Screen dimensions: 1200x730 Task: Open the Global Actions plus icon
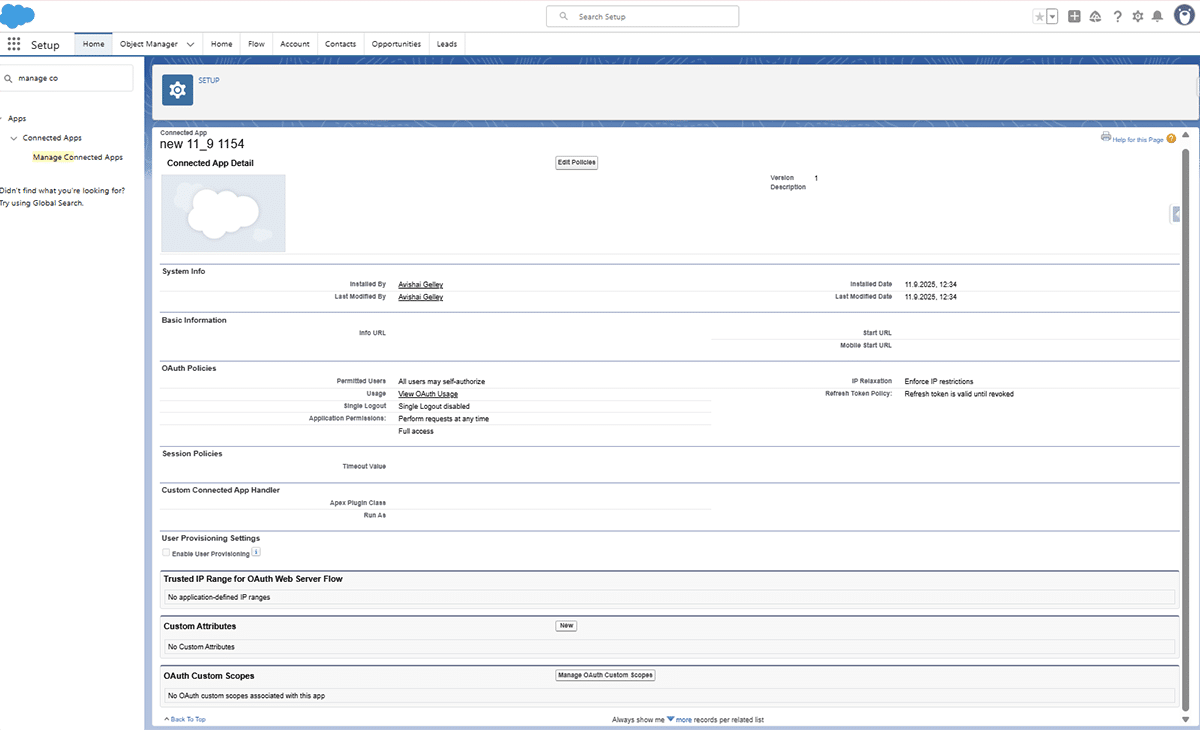[x=1074, y=17]
